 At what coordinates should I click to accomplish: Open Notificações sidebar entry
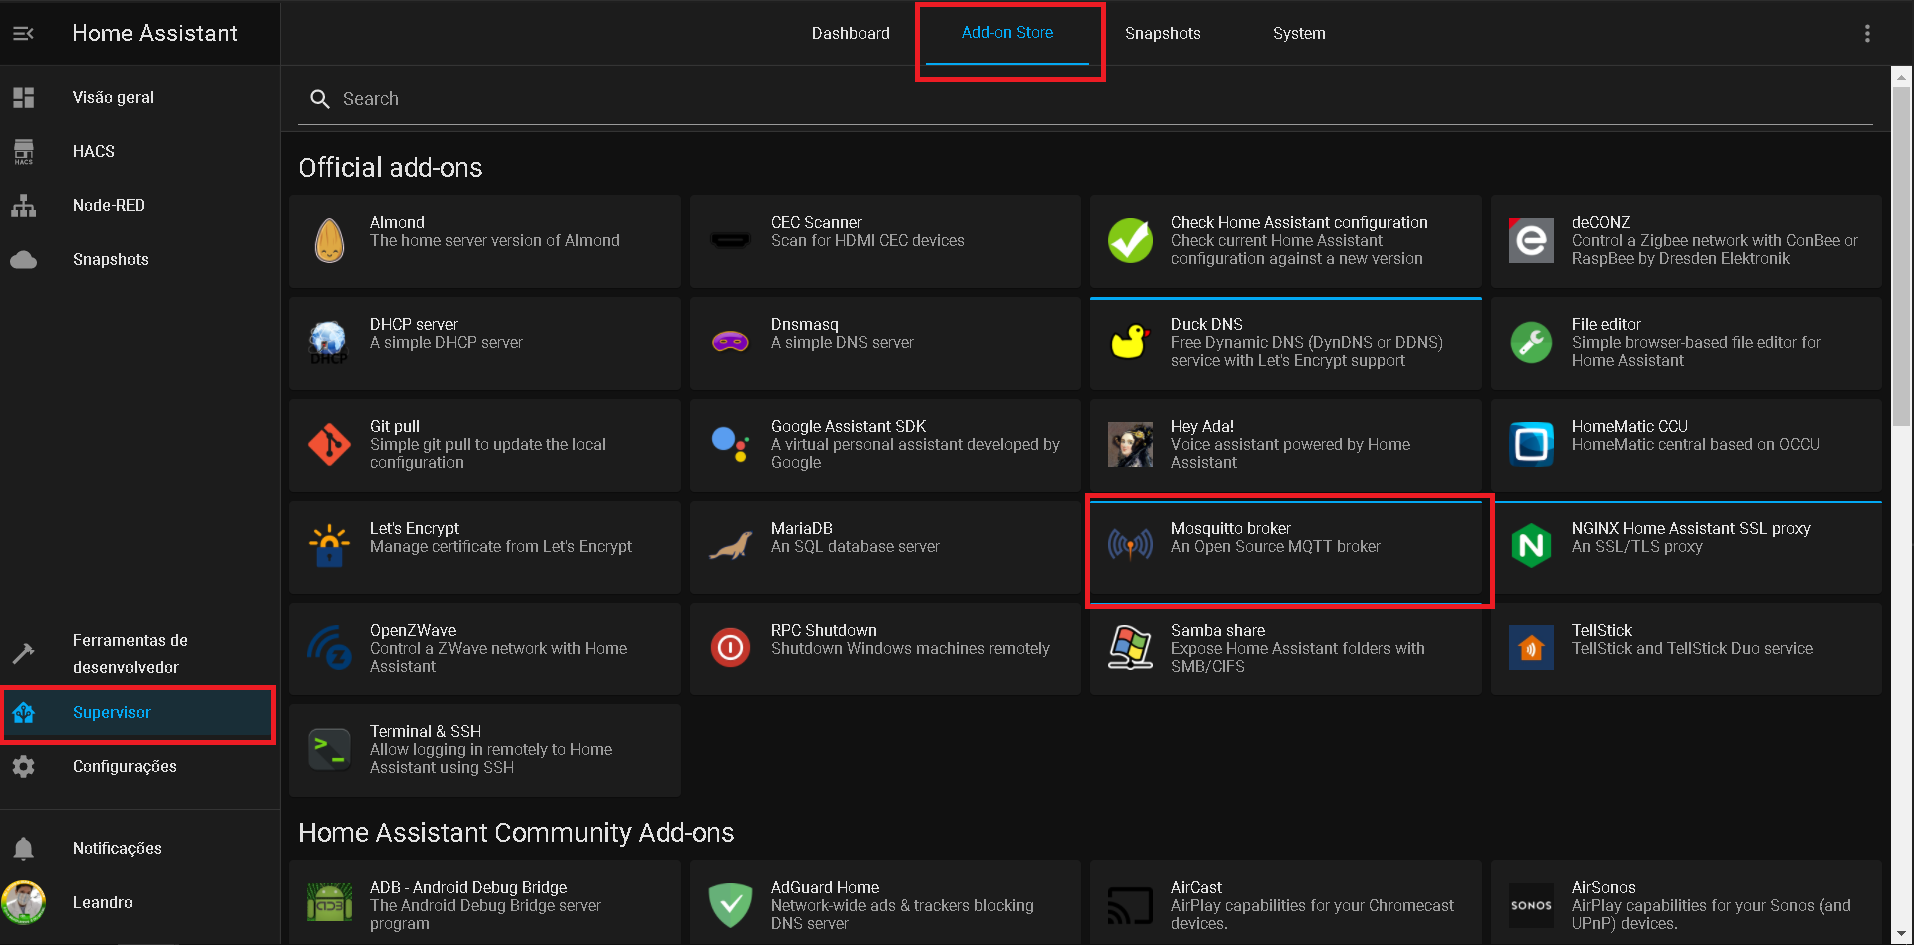(138, 848)
